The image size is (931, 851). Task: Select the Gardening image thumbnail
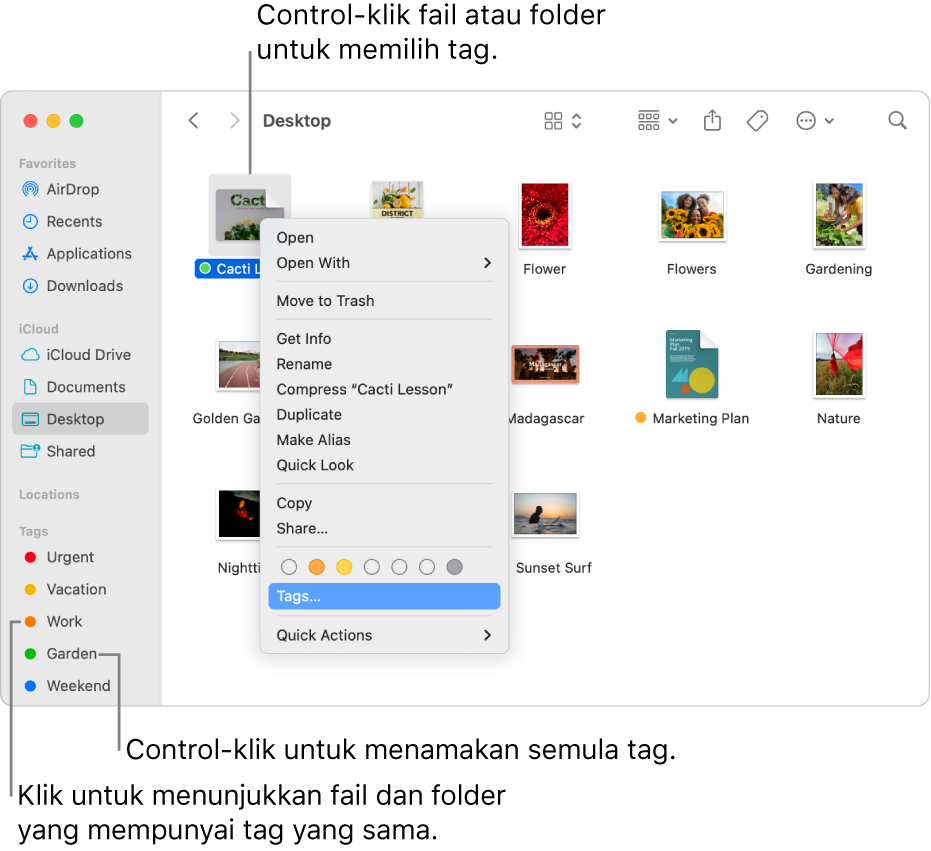coord(838,215)
